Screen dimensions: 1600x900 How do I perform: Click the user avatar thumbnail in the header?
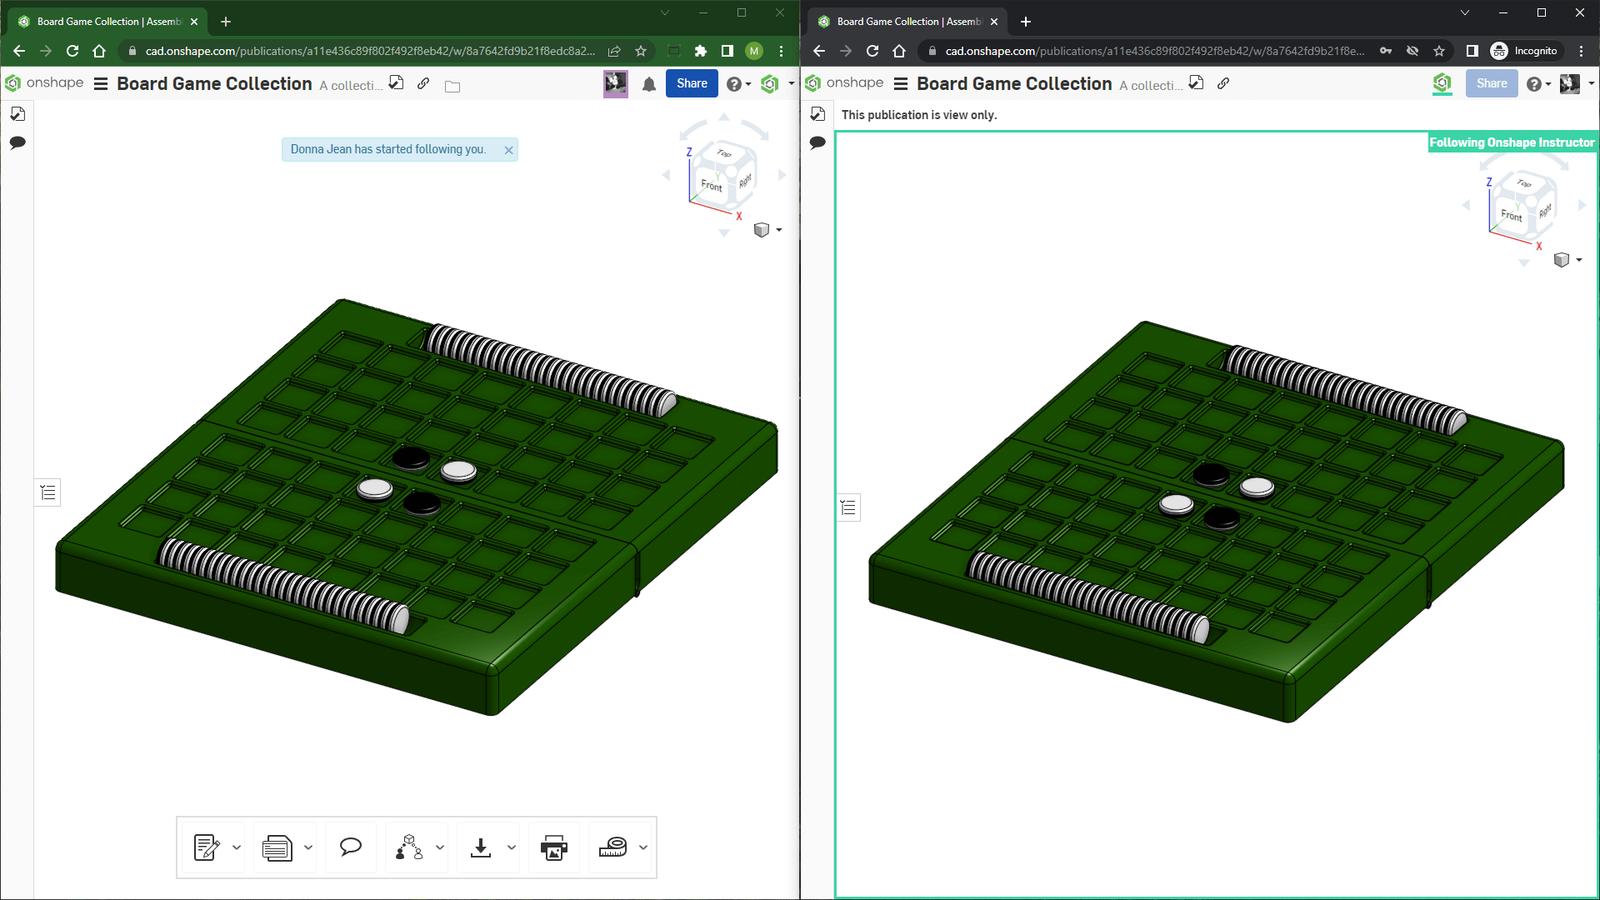click(615, 84)
